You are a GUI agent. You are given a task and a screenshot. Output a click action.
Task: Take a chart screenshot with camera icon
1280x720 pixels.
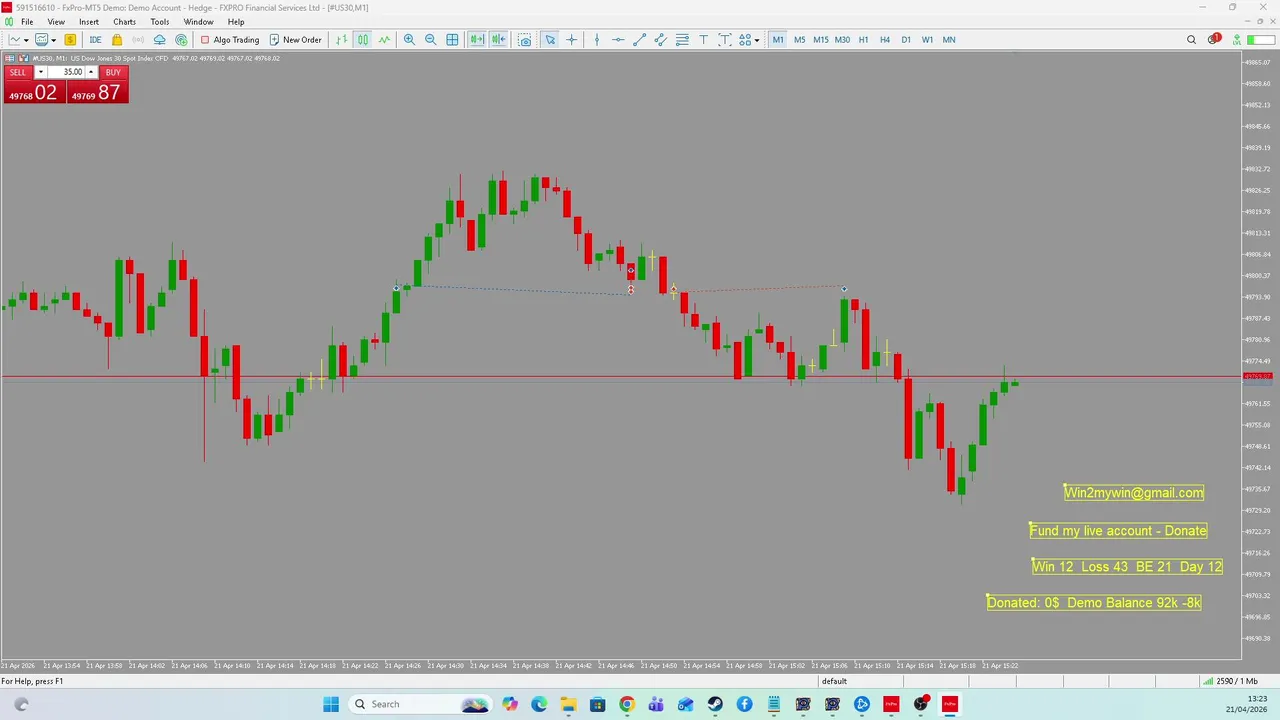[x=525, y=40]
